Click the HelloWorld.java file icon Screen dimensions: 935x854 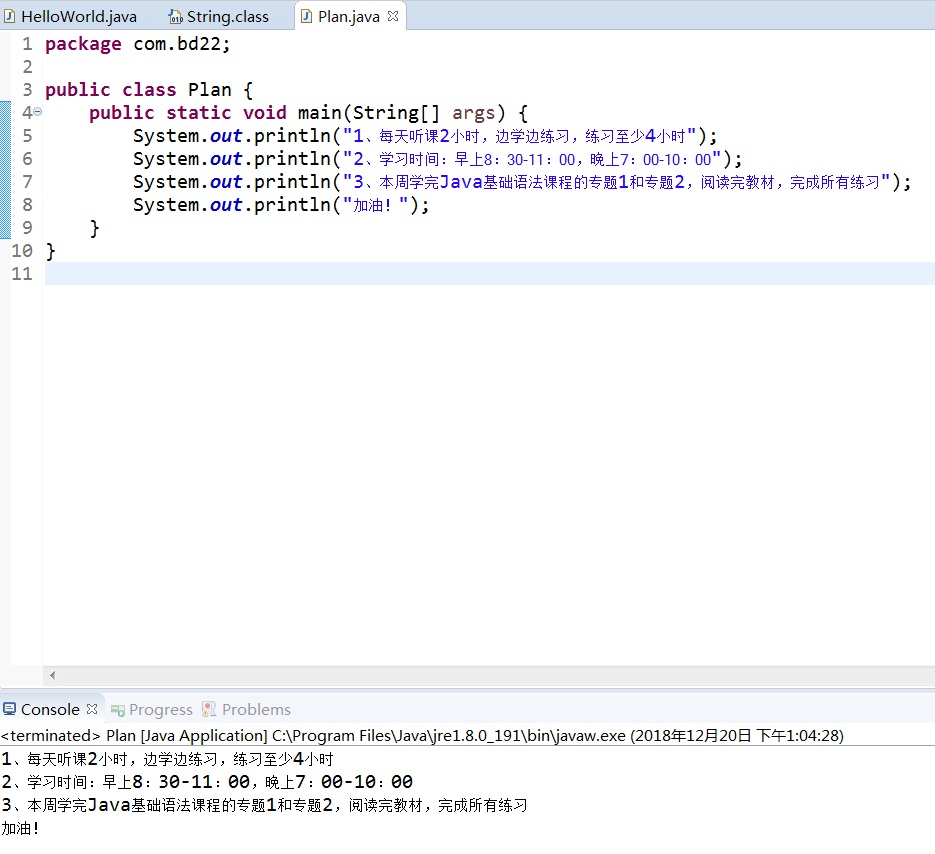click(9, 16)
